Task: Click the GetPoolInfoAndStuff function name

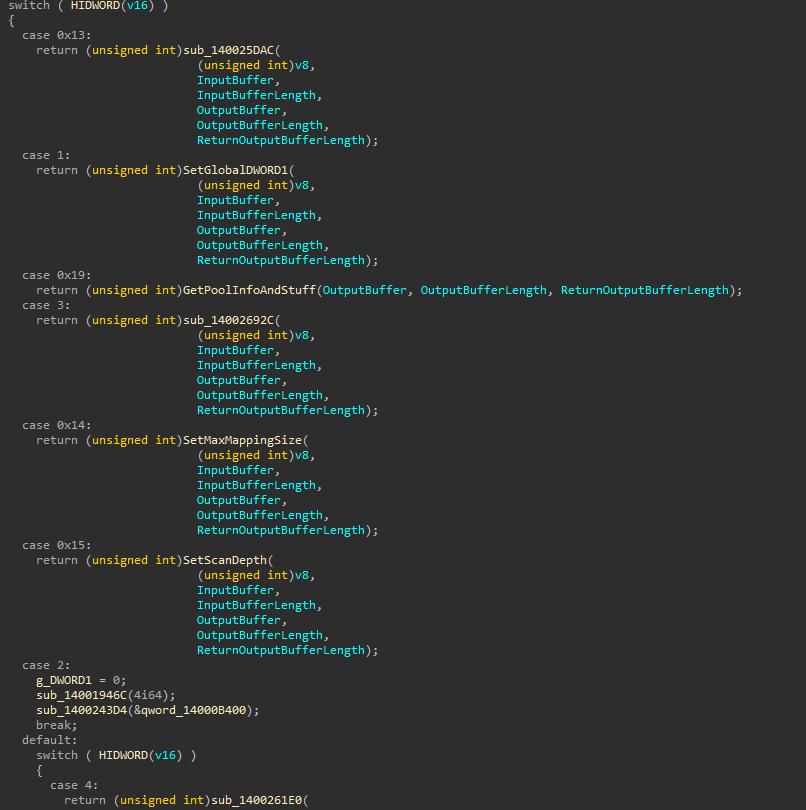Action: pos(249,290)
